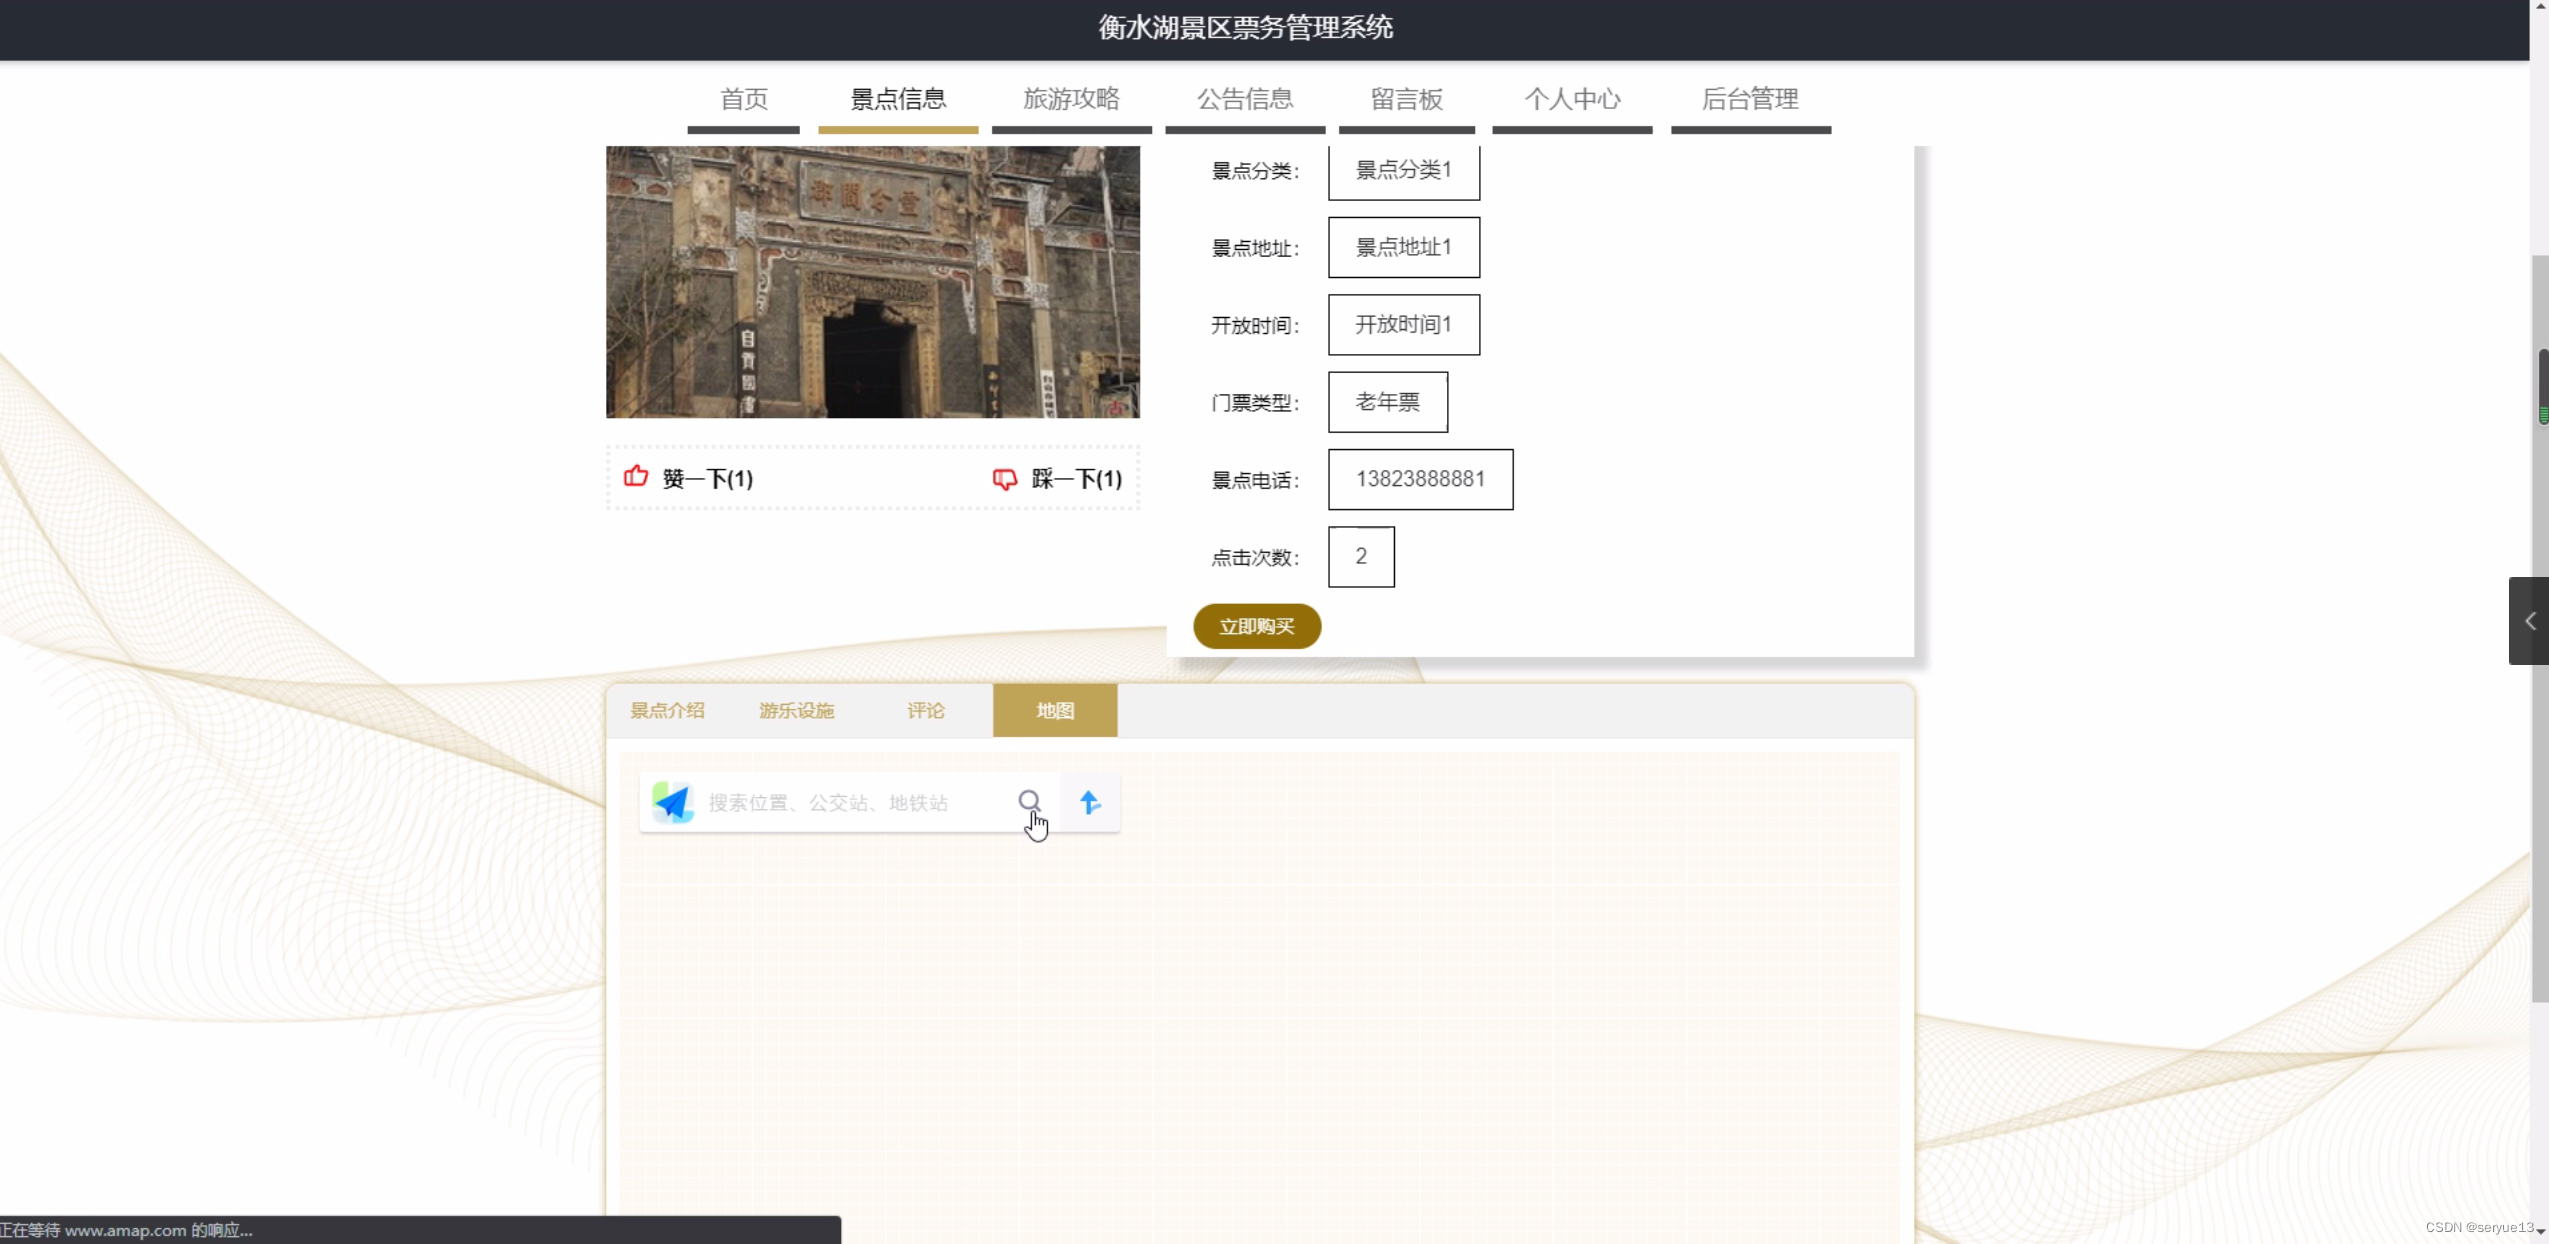Click the map search magnifier icon

(x=1029, y=801)
